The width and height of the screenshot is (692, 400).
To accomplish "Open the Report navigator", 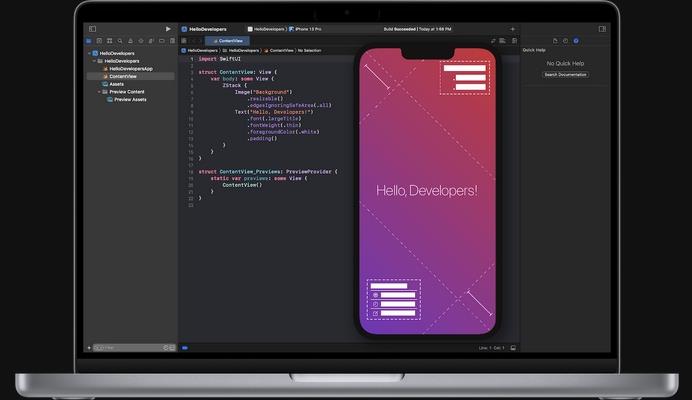I will [x=172, y=41].
